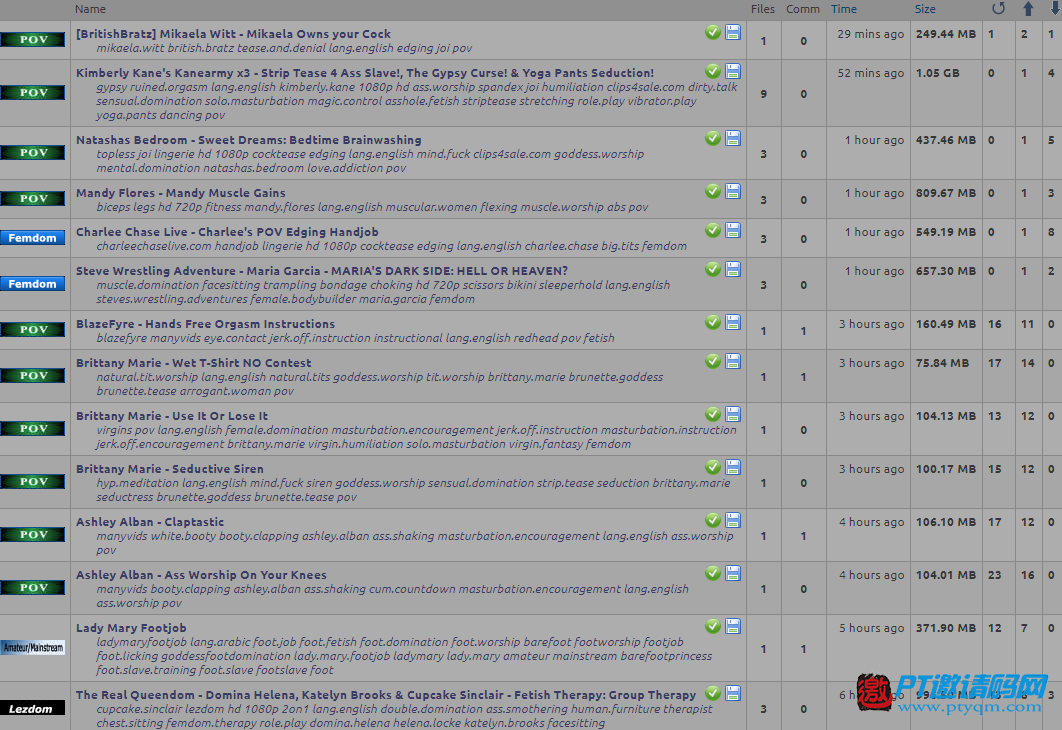Download the Charlee Chase Live entry
The image size is (1062, 730).
[x=733, y=230]
